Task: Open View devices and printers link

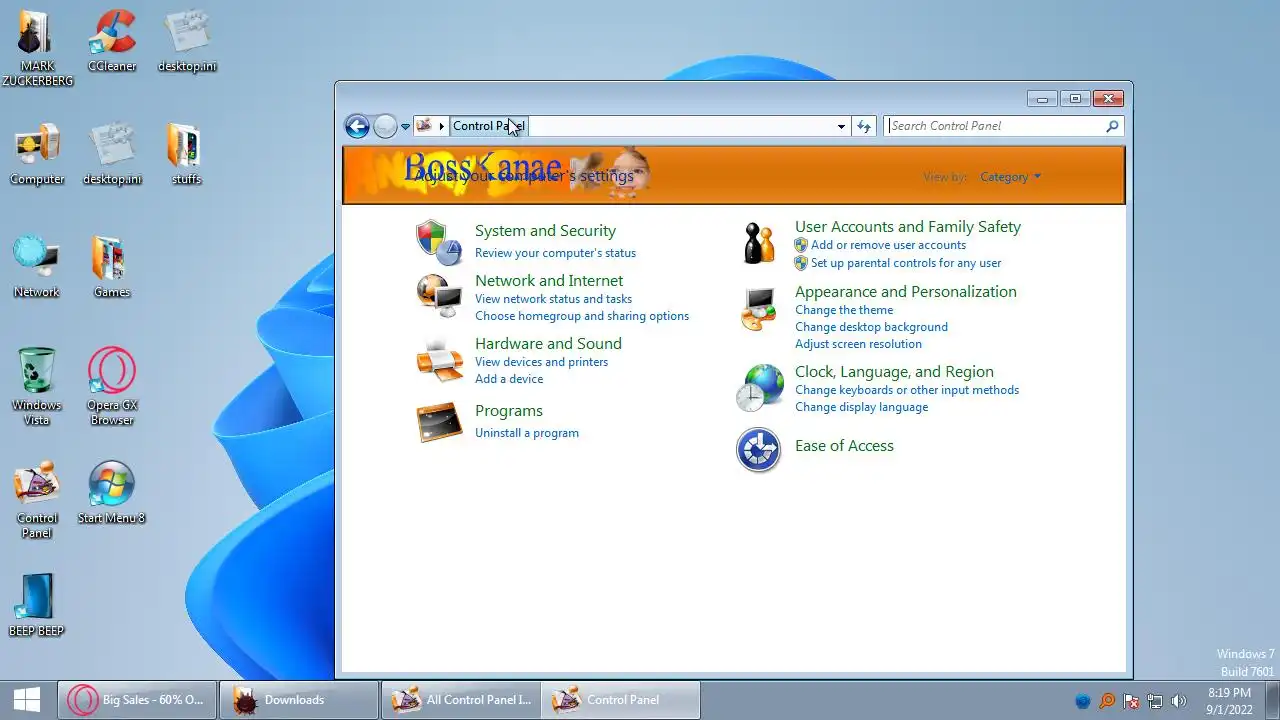Action: 541,362
